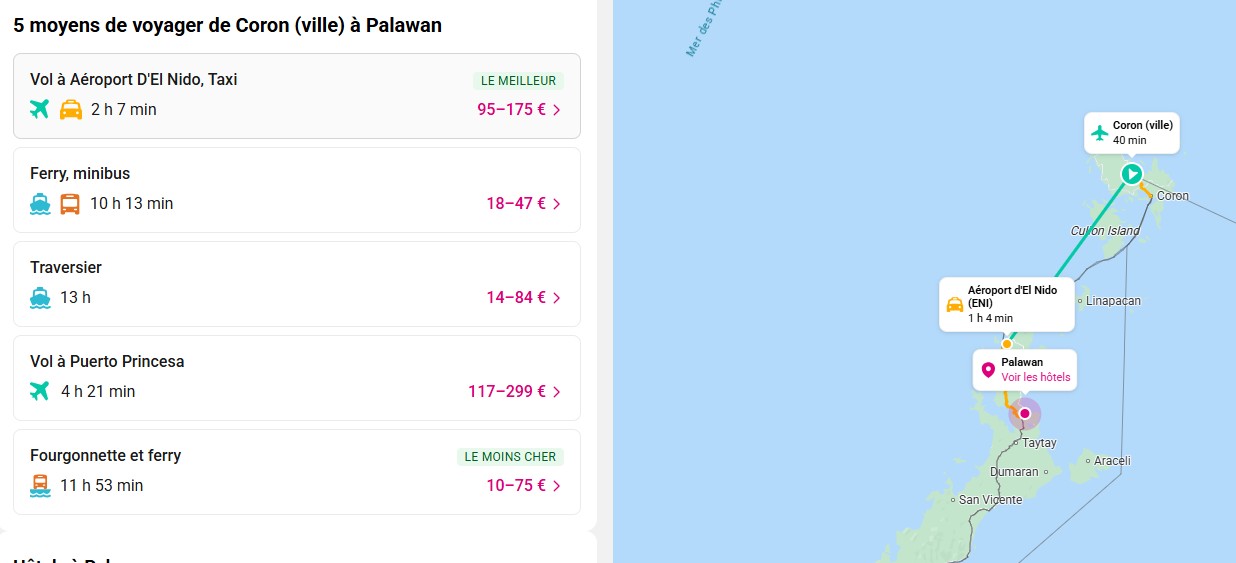
Task: Expand the 18–47 € route chevron
Action: click(557, 204)
